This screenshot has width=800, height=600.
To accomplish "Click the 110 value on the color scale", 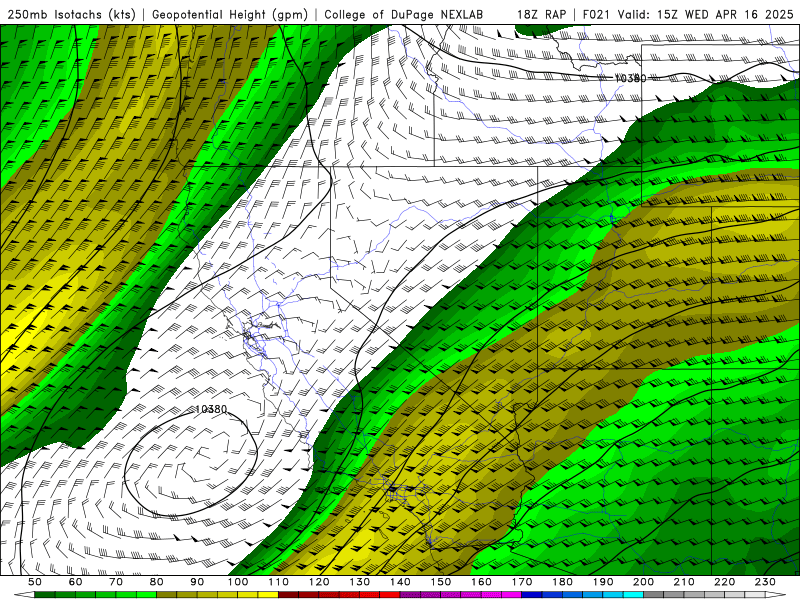I will tap(279, 582).
